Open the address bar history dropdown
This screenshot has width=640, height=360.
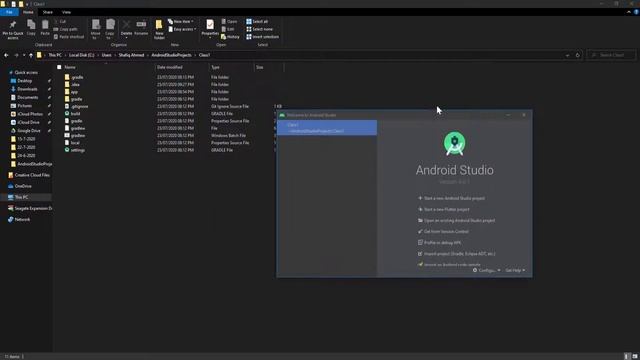(x=567, y=55)
